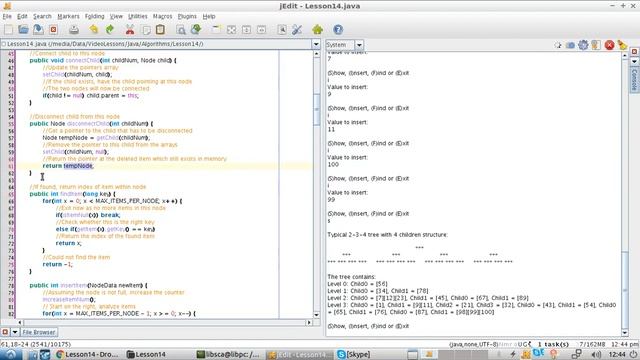Clear the Console with the broom icon
Viewport: 640px width, 360px height.
tap(622, 45)
